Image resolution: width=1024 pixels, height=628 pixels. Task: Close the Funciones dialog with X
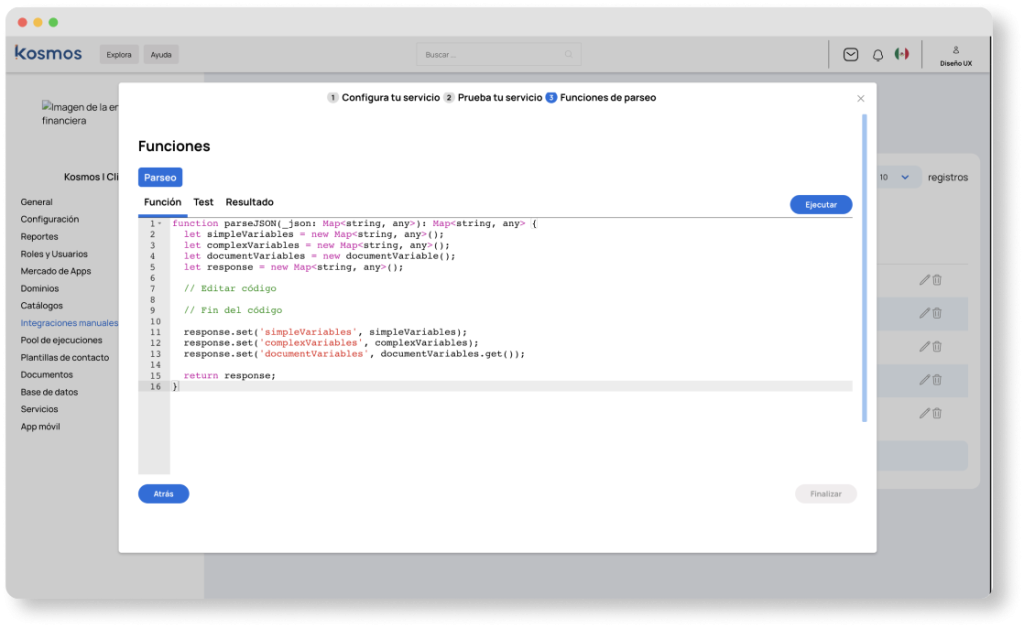(861, 99)
